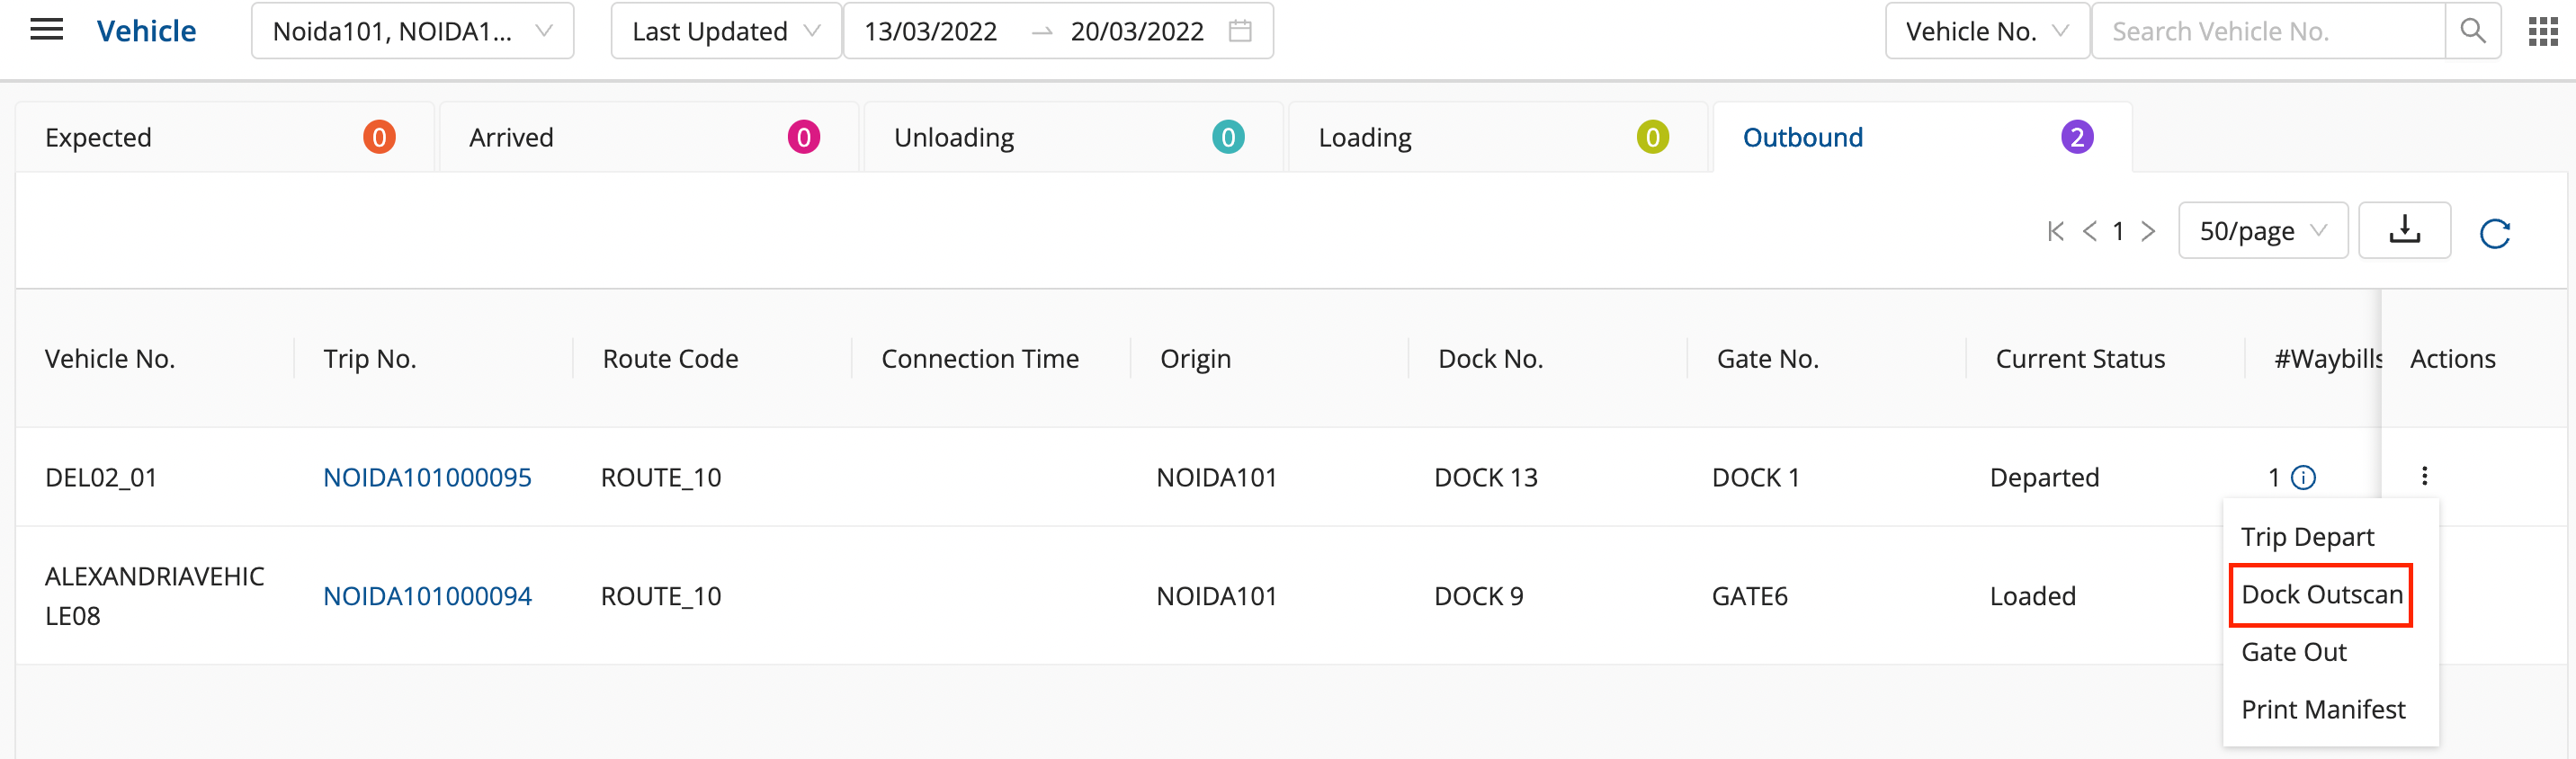Open the hamburger navigation menu

46,30
